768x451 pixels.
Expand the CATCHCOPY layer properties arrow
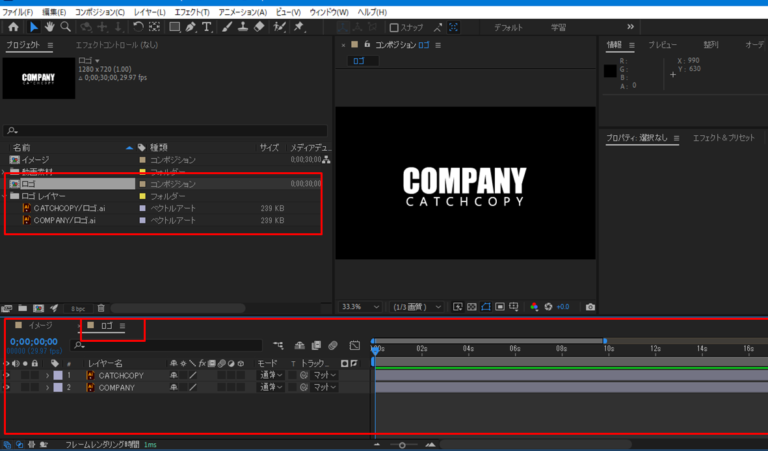pyautogui.click(x=46, y=375)
